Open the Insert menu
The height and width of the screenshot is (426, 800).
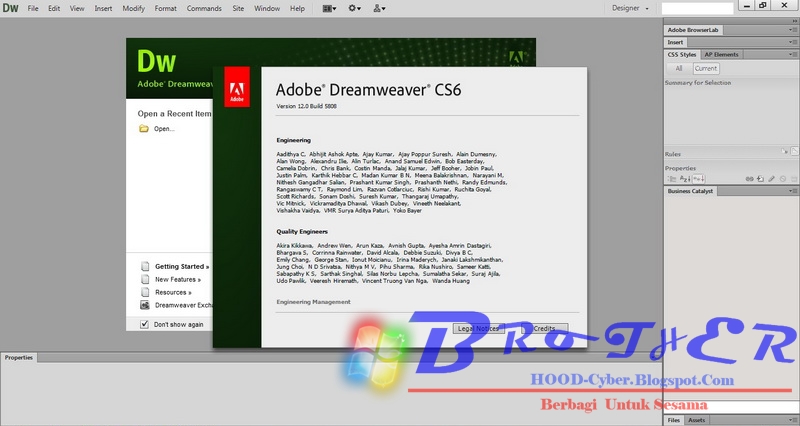click(103, 8)
